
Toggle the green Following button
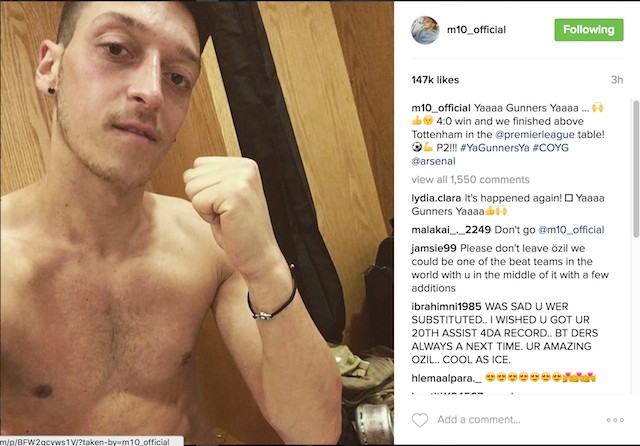pos(589,30)
